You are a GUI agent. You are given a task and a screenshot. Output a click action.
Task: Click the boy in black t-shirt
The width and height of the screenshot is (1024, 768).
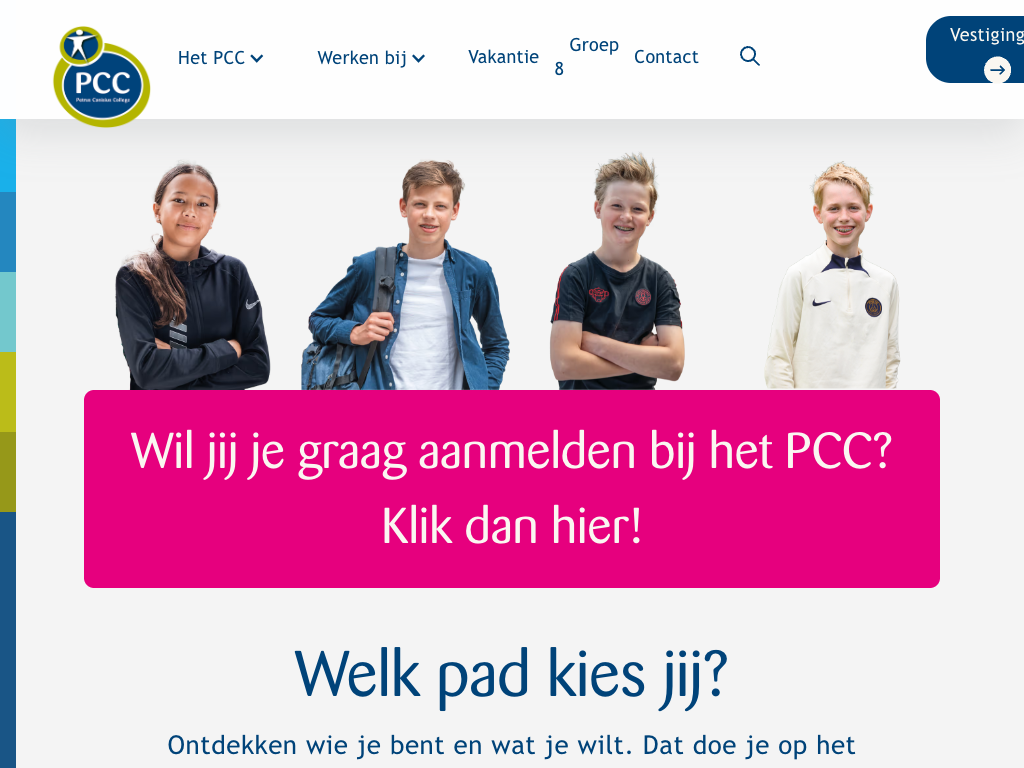pos(617,272)
